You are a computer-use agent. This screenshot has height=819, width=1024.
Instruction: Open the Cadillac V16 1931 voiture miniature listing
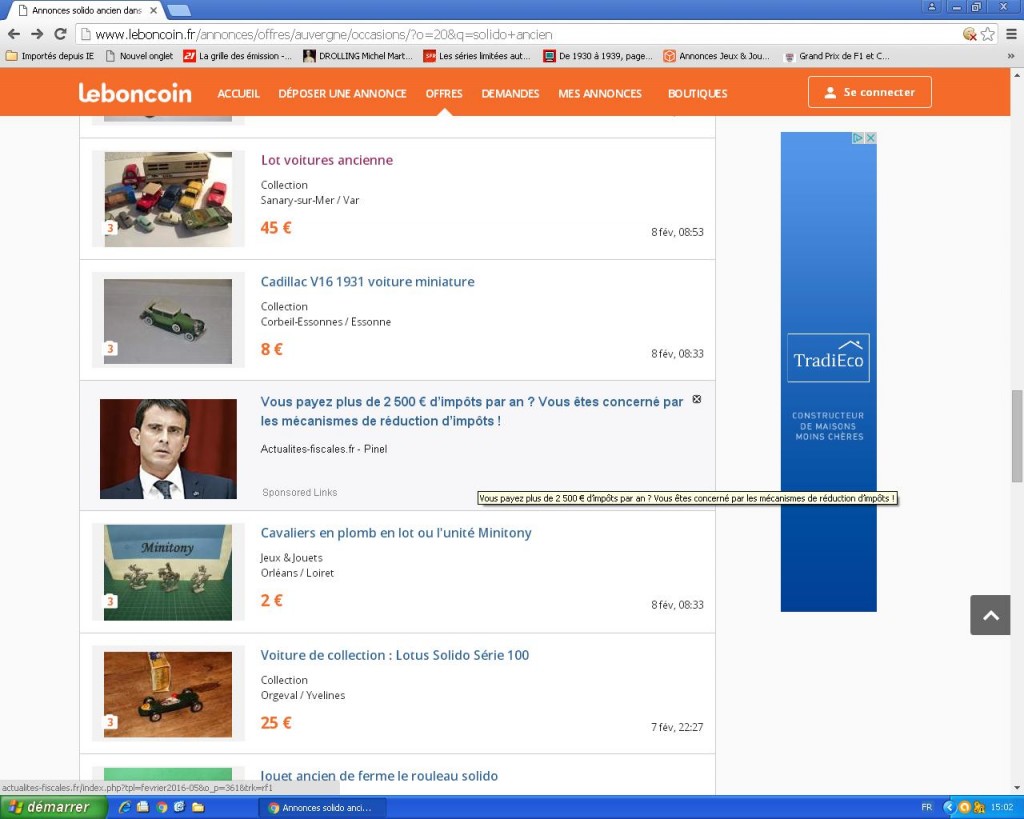pyautogui.click(x=367, y=282)
